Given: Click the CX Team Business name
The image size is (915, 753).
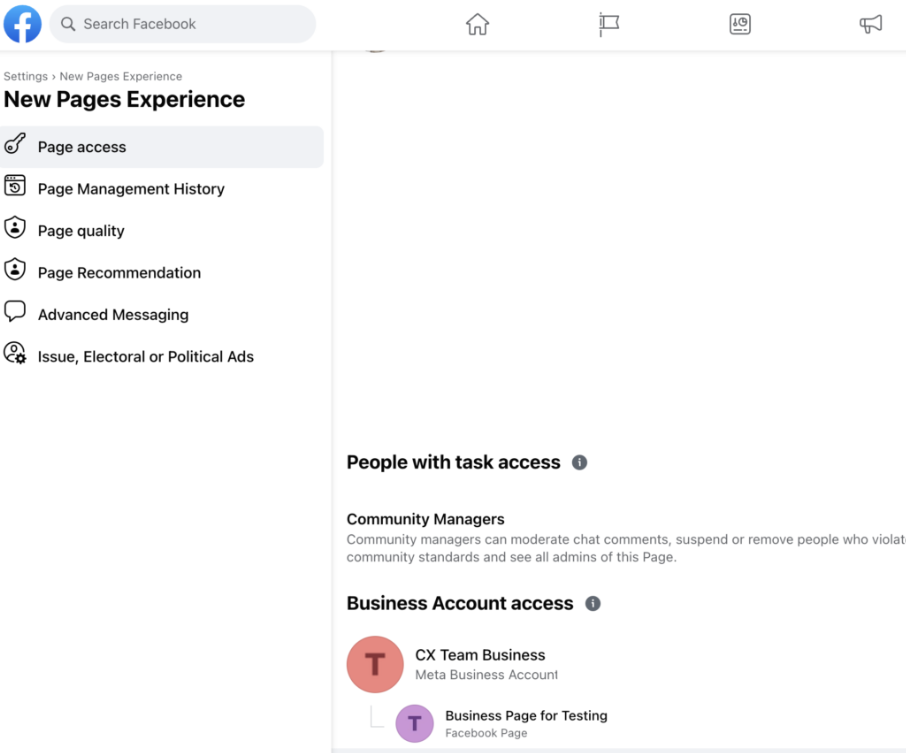Looking at the screenshot, I should 480,656.
